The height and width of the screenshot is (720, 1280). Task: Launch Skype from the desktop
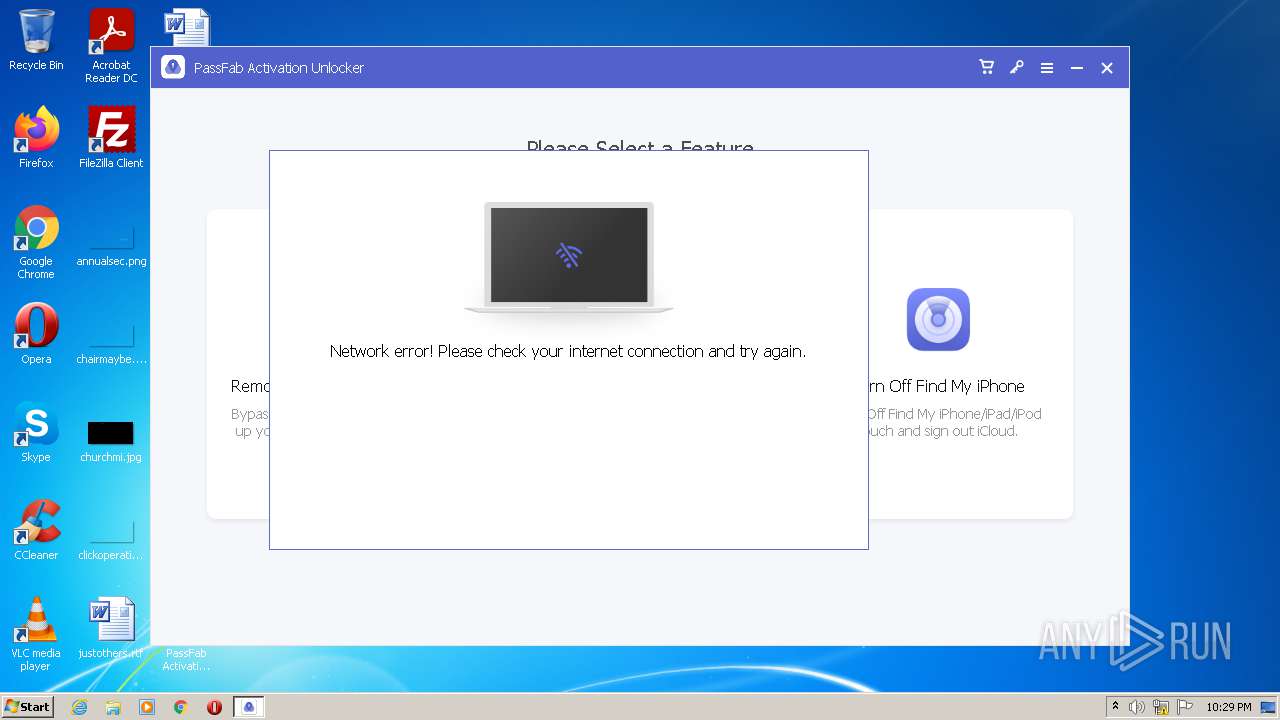36,432
